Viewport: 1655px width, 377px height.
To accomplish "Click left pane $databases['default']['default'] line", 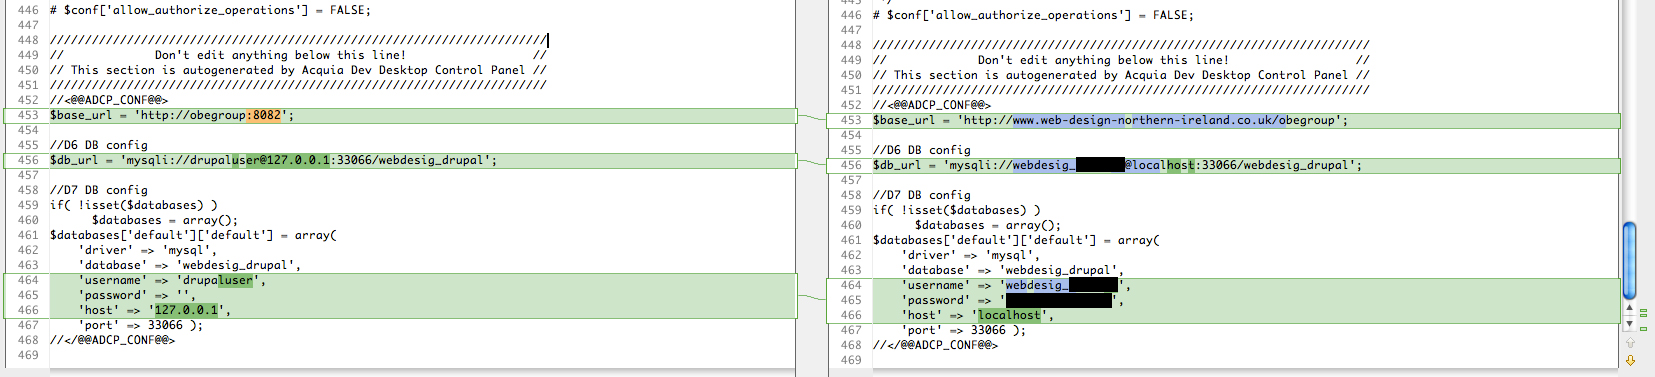I will (x=193, y=235).
